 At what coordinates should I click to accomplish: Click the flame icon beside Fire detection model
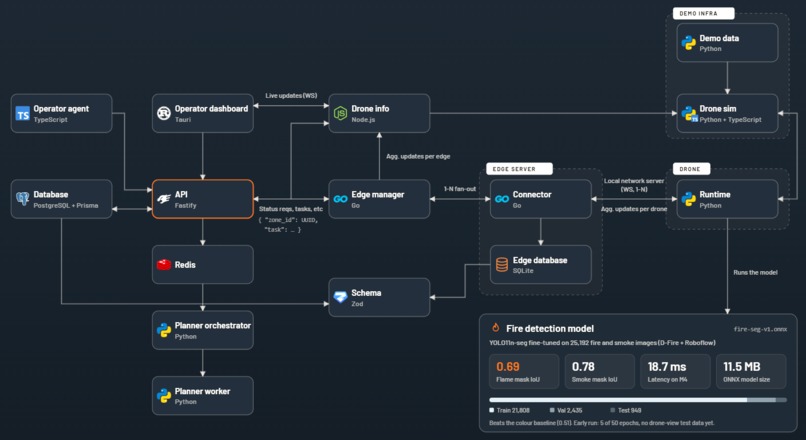click(x=496, y=327)
